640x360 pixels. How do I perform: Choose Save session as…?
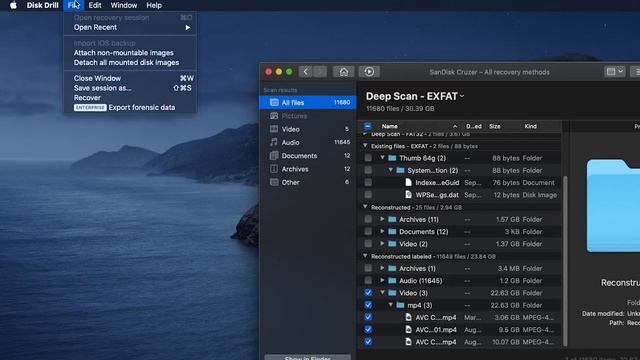pyautogui.click(x=130, y=88)
